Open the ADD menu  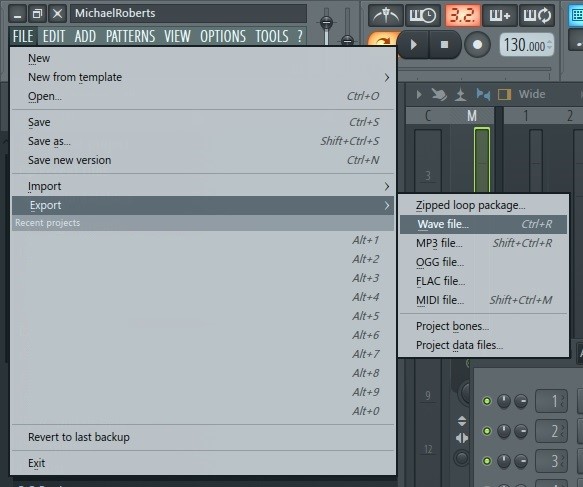point(85,36)
